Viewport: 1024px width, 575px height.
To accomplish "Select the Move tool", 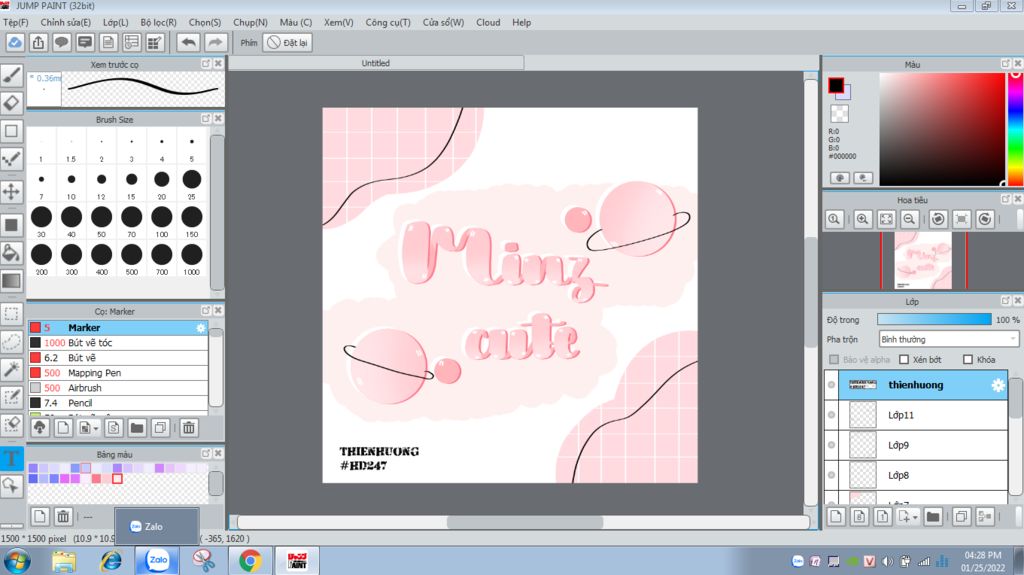I will click(x=12, y=191).
